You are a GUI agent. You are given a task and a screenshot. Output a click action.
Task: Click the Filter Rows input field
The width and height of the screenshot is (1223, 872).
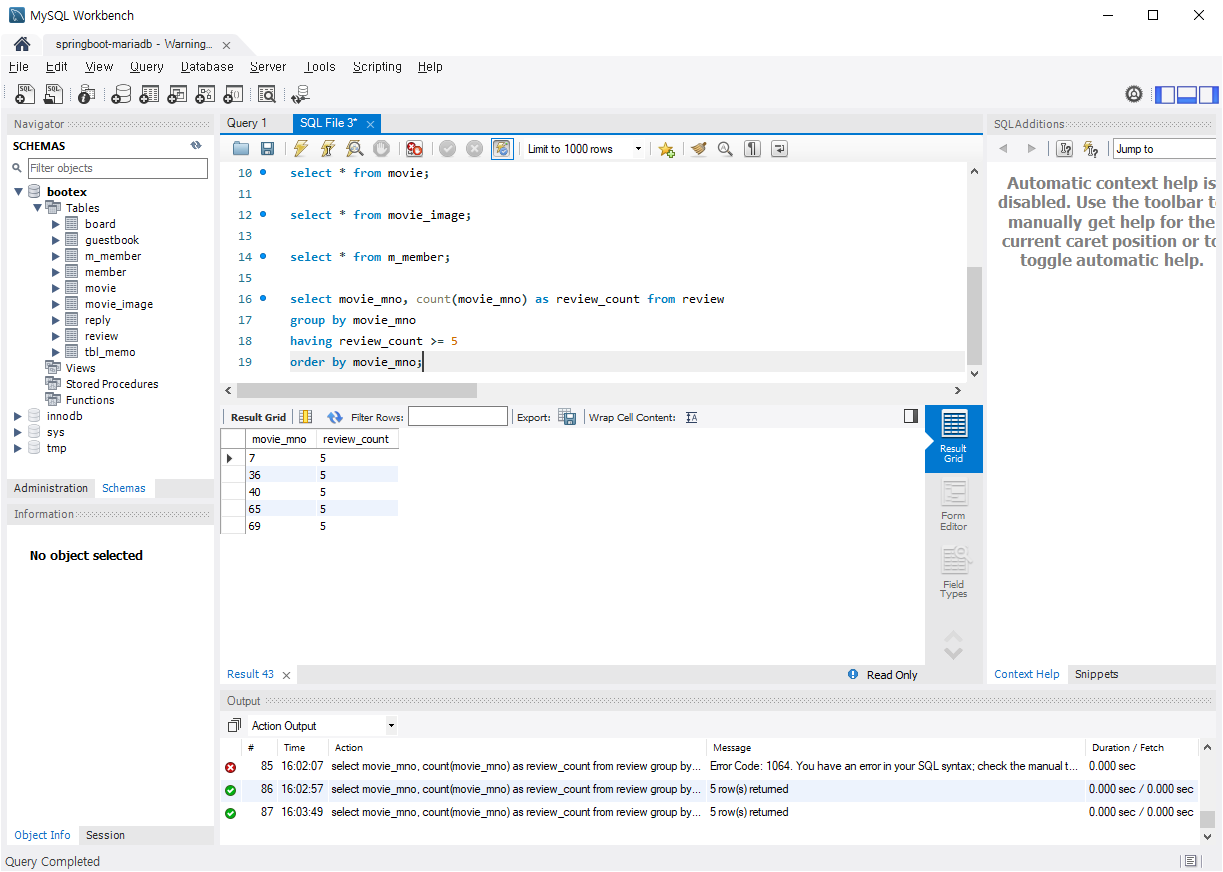[x=457, y=417]
